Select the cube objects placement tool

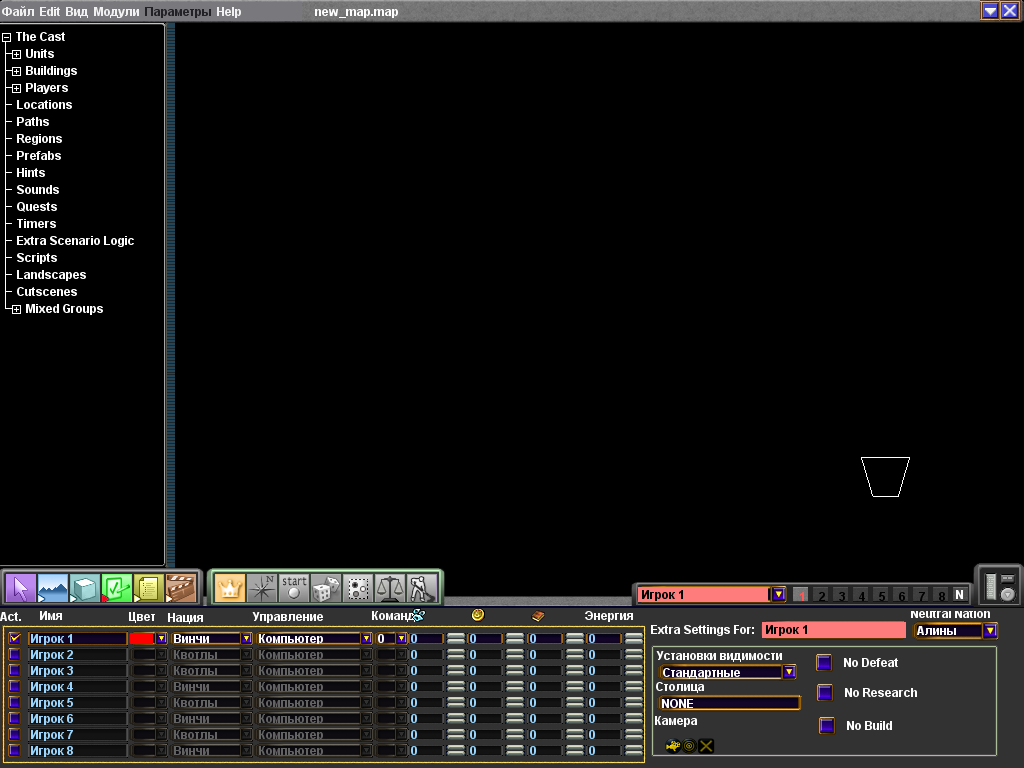pyautogui.click(x=85, y=588)
